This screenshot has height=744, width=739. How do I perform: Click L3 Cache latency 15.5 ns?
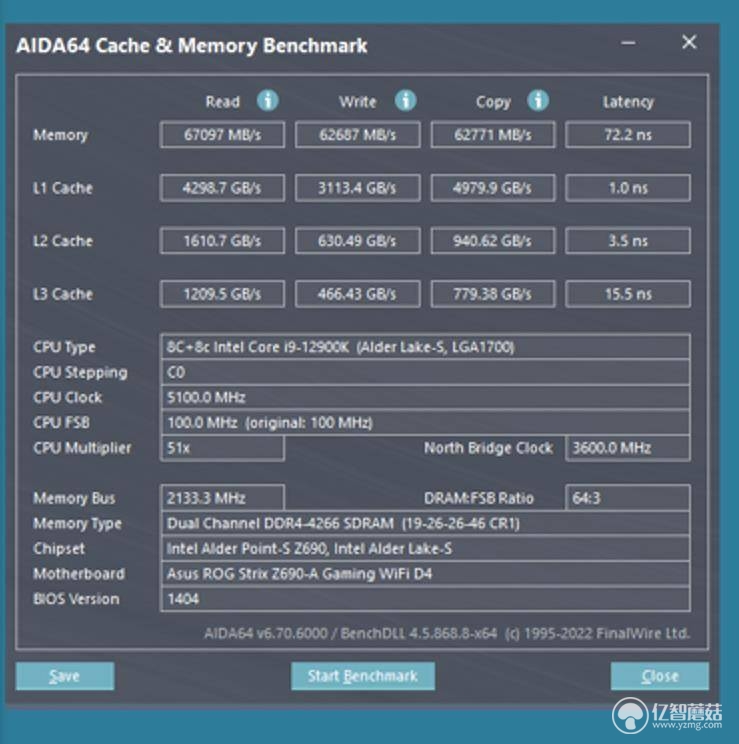tap(628, 294)
